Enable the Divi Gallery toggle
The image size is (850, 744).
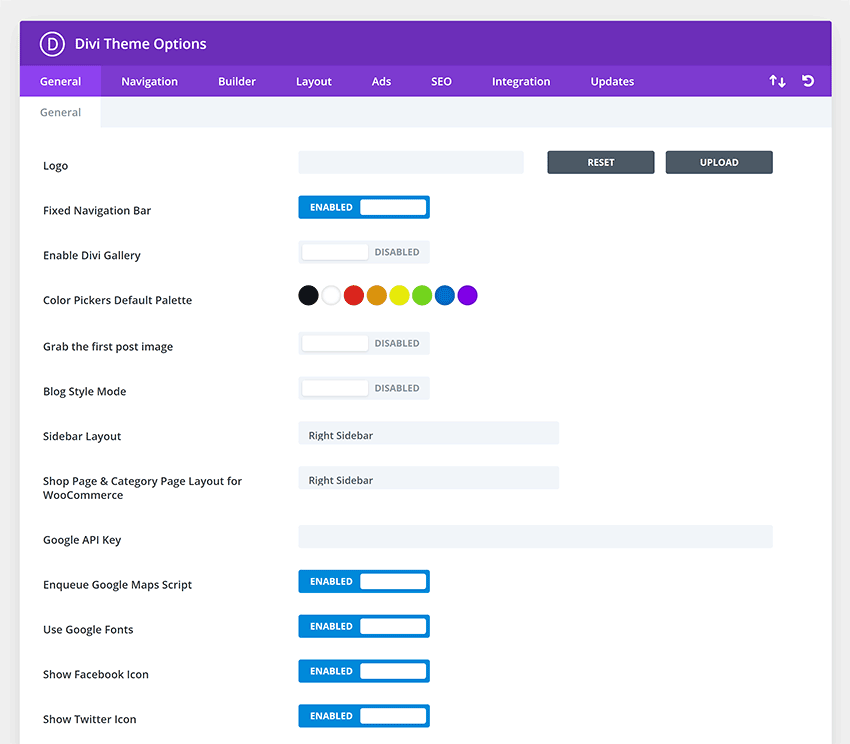point(364,252)
